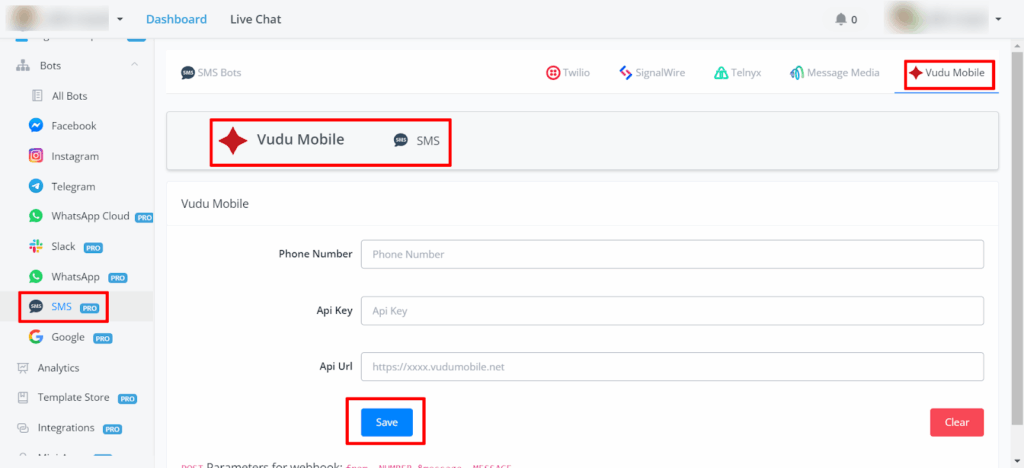
Task: Switch to the SignalWire tab
Action: pos(652,73)
